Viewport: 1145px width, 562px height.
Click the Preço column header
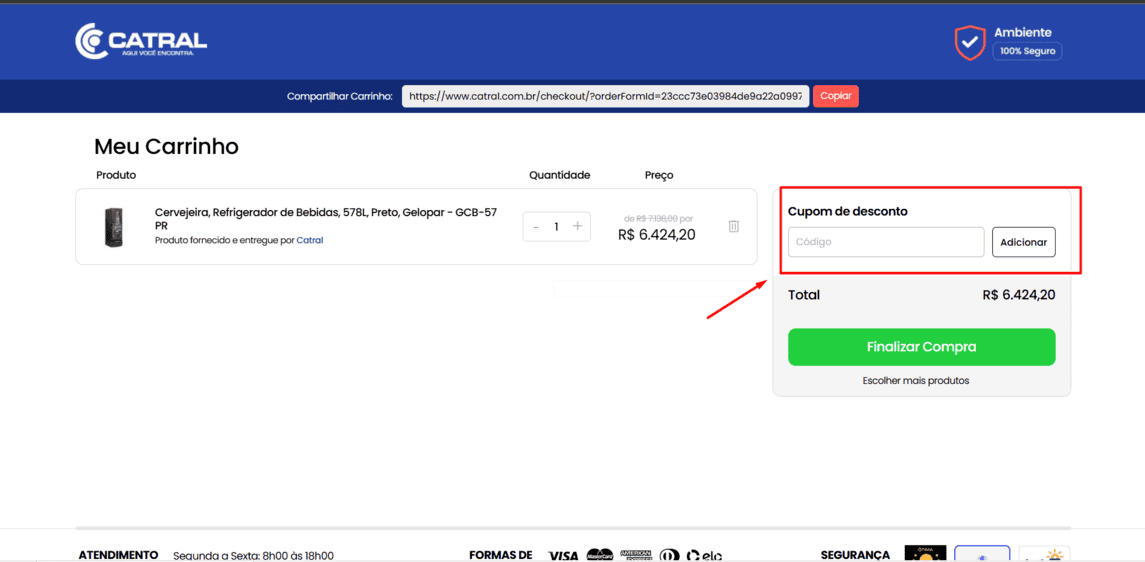coord(659,175)
